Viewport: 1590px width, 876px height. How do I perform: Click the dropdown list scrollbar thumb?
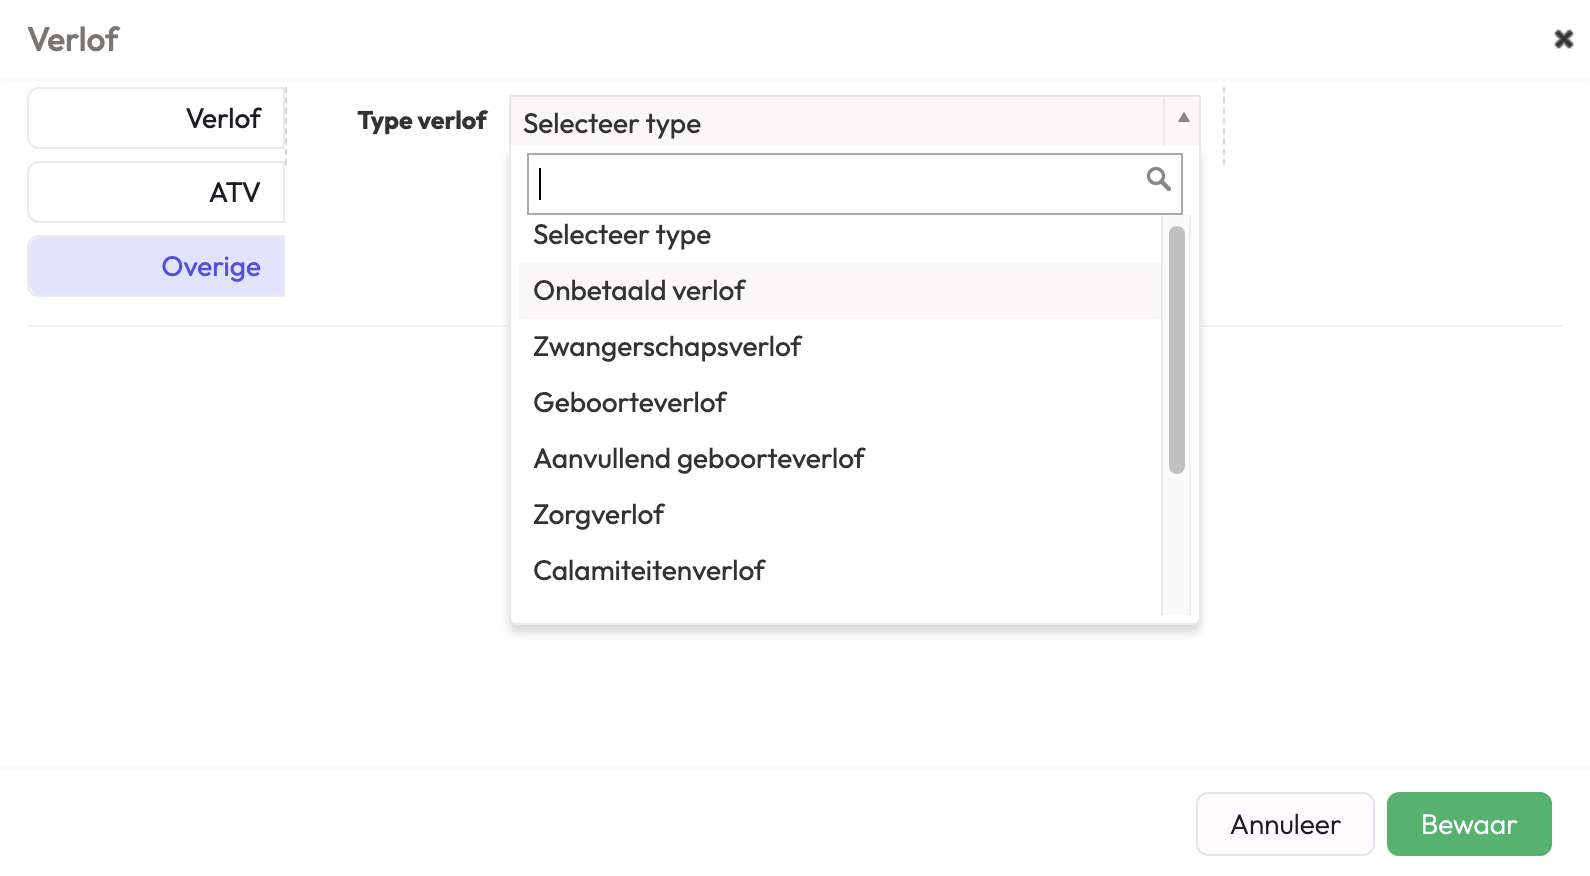pyautogui.click(x=1176, y=350)
